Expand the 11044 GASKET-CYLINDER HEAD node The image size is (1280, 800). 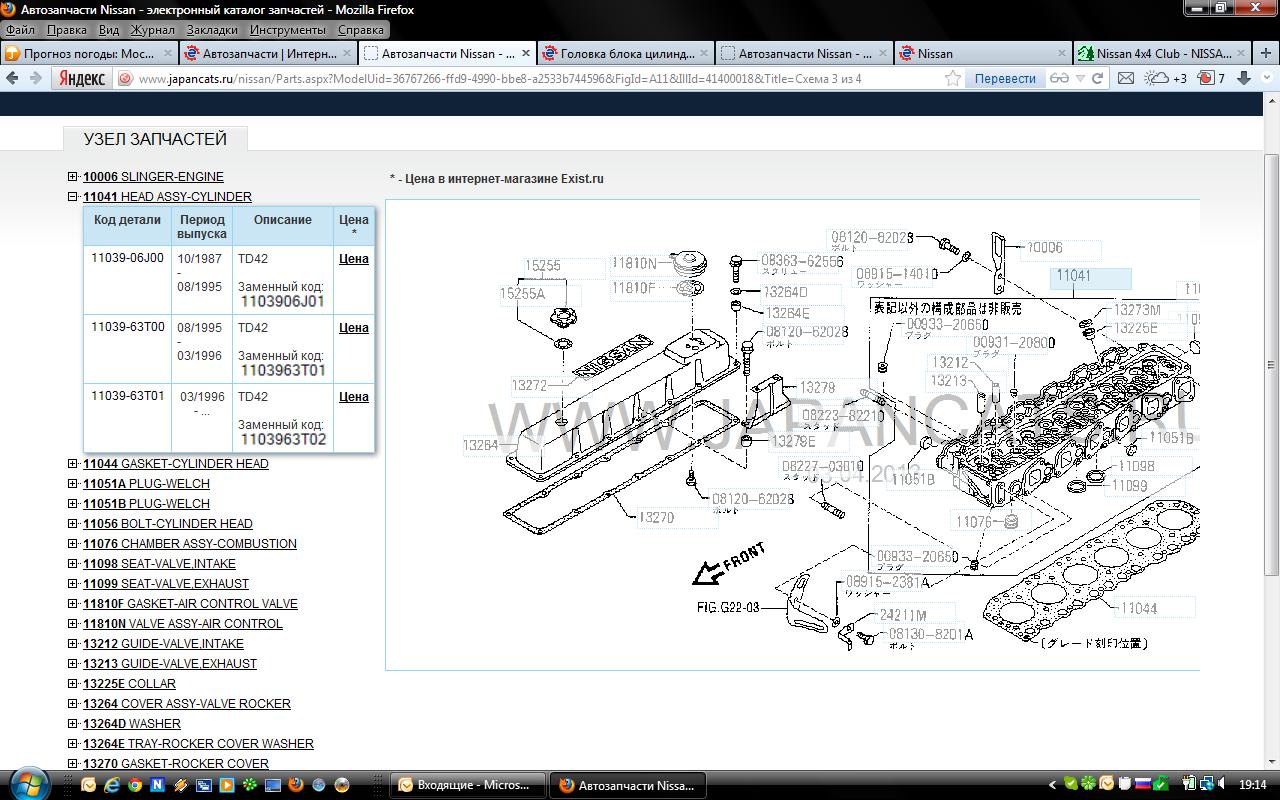click(73, 464)
